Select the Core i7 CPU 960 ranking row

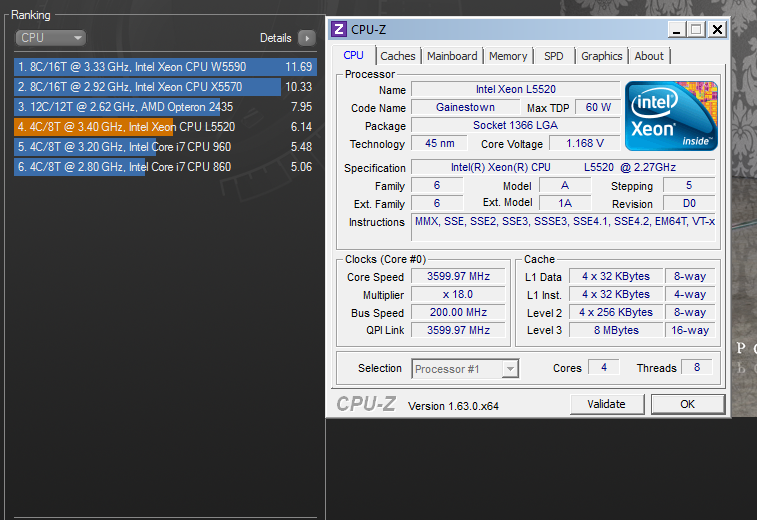(x=165, y=147)
